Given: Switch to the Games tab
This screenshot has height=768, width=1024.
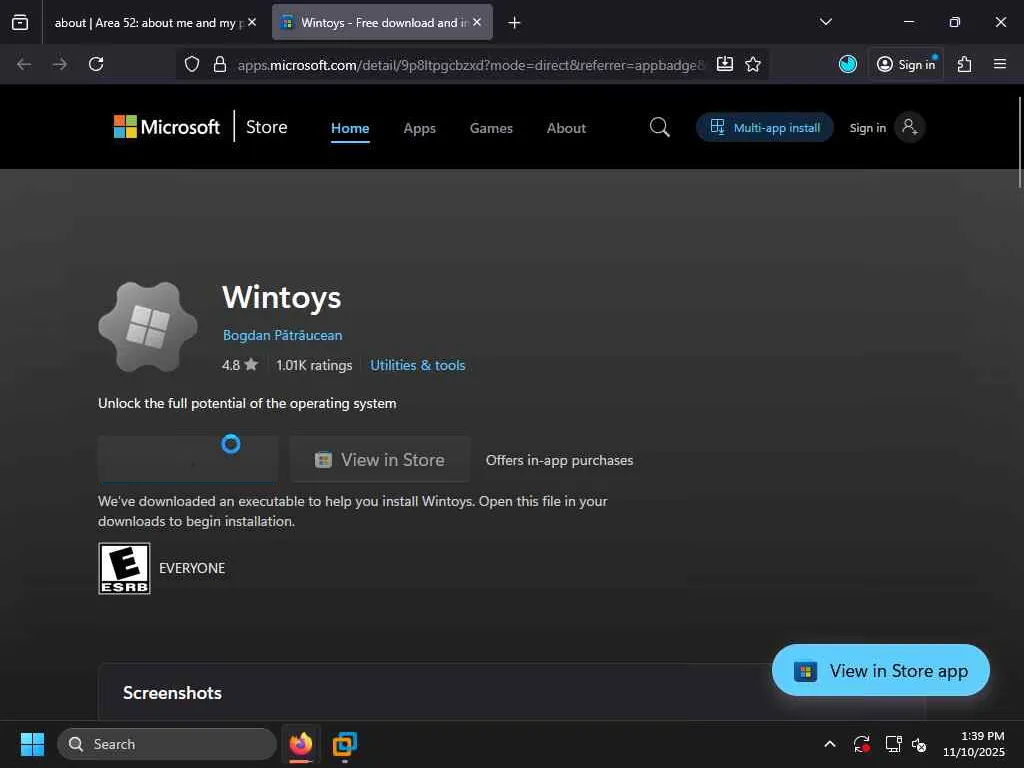Looking at the screenshot, I should [491, 128].
